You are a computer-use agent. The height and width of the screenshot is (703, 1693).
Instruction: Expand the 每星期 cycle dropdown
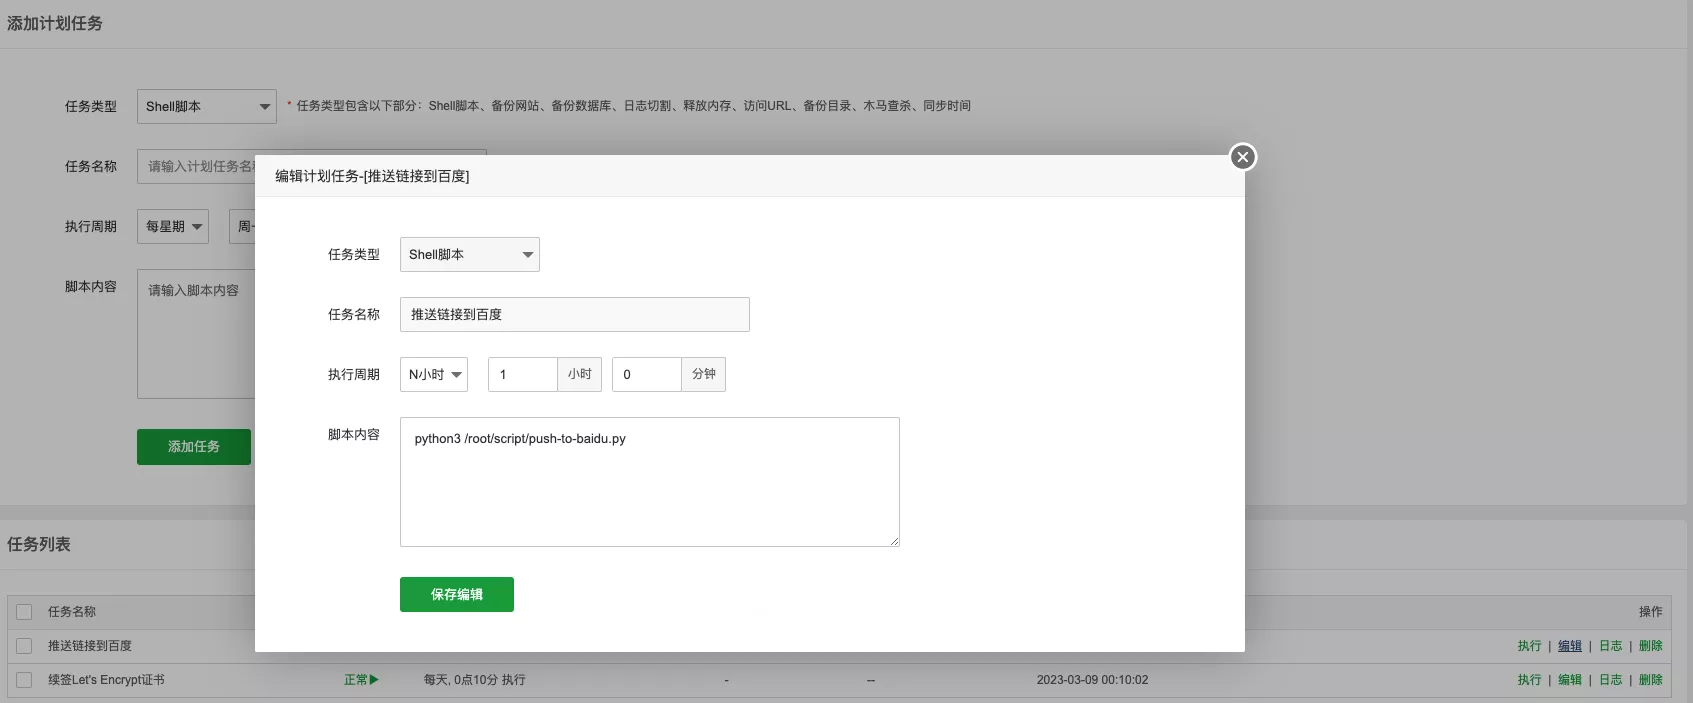point(172,227)
